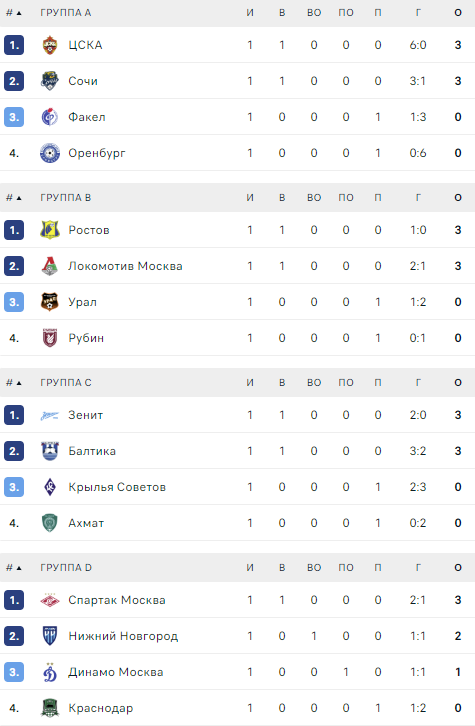Click the Ахмат club crest
This screenshot has height=726, width=475.
coord(50,523)
